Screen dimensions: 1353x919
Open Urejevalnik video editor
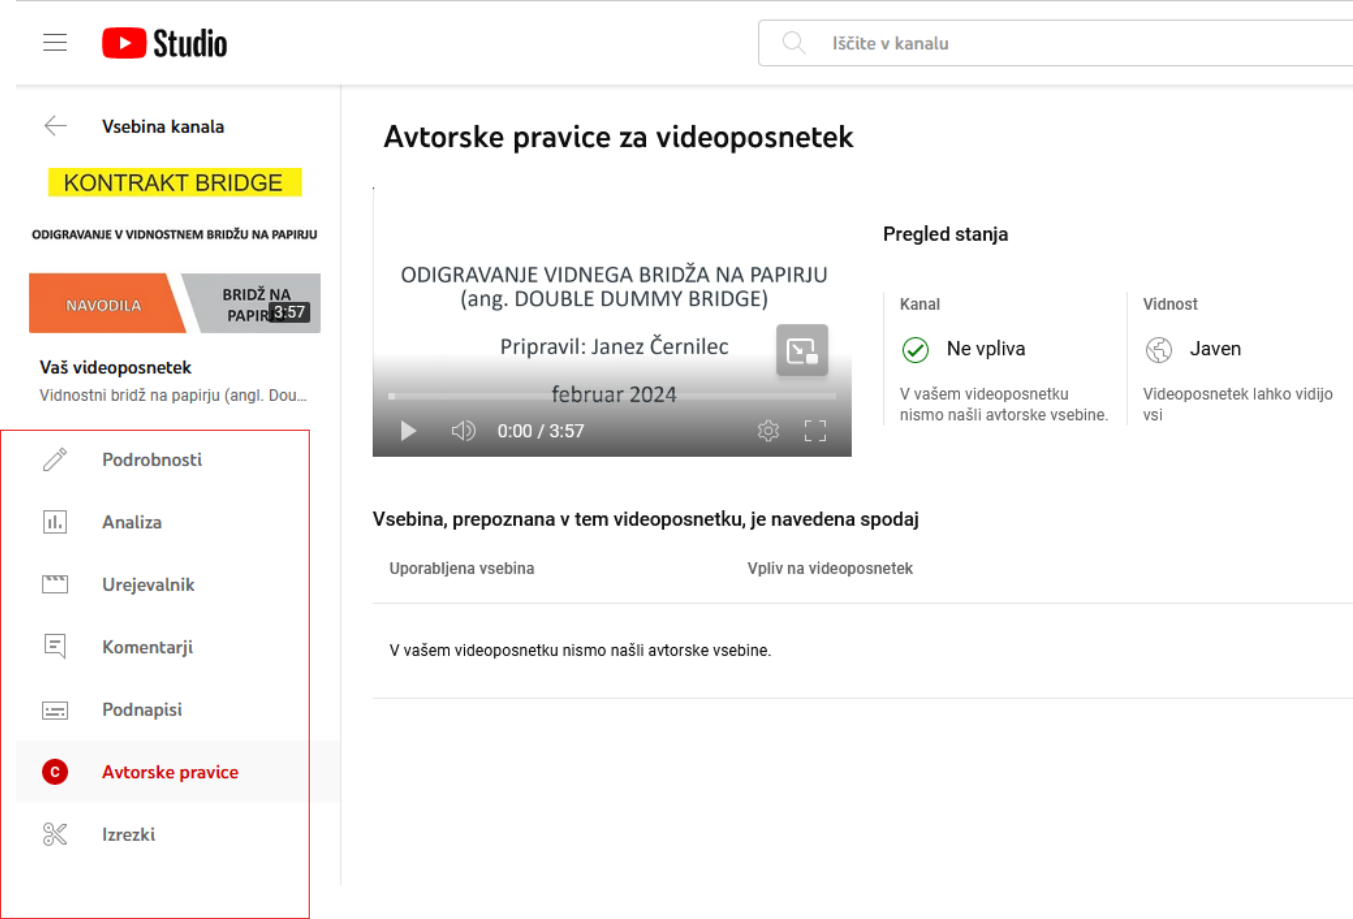click(148, 585)
